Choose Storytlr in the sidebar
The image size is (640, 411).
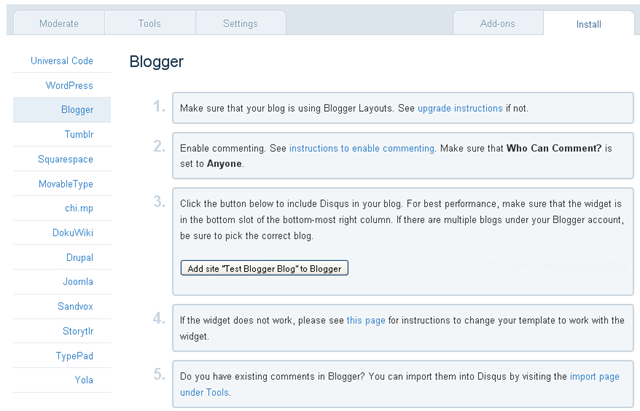pyautogui.click(x=78, y=331)
